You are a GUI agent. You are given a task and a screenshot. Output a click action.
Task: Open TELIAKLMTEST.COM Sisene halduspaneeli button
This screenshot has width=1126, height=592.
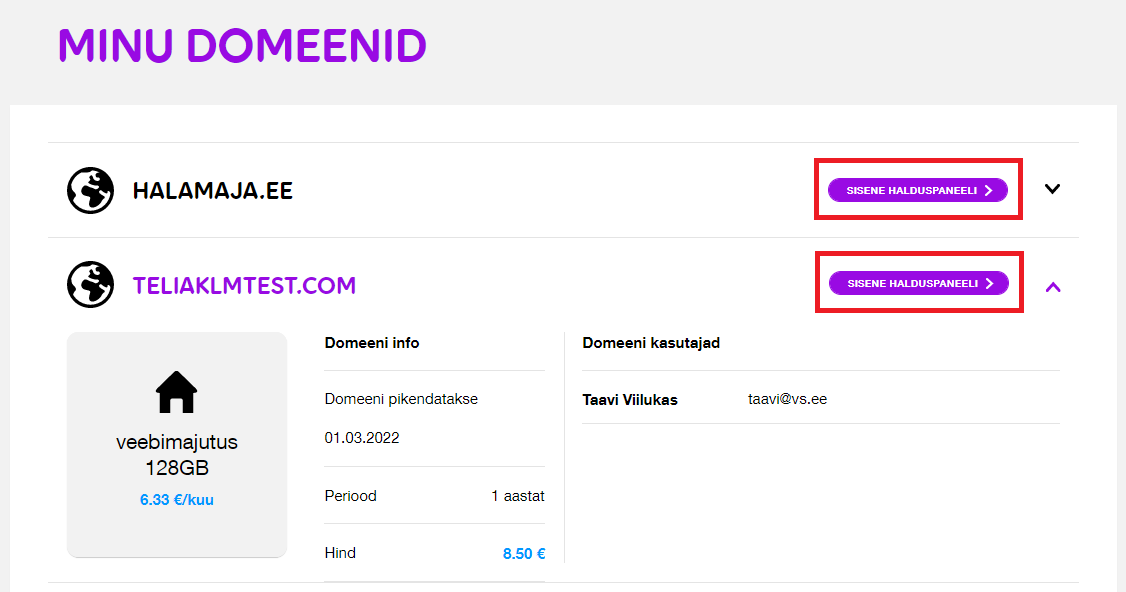click(x=918, y=283)
